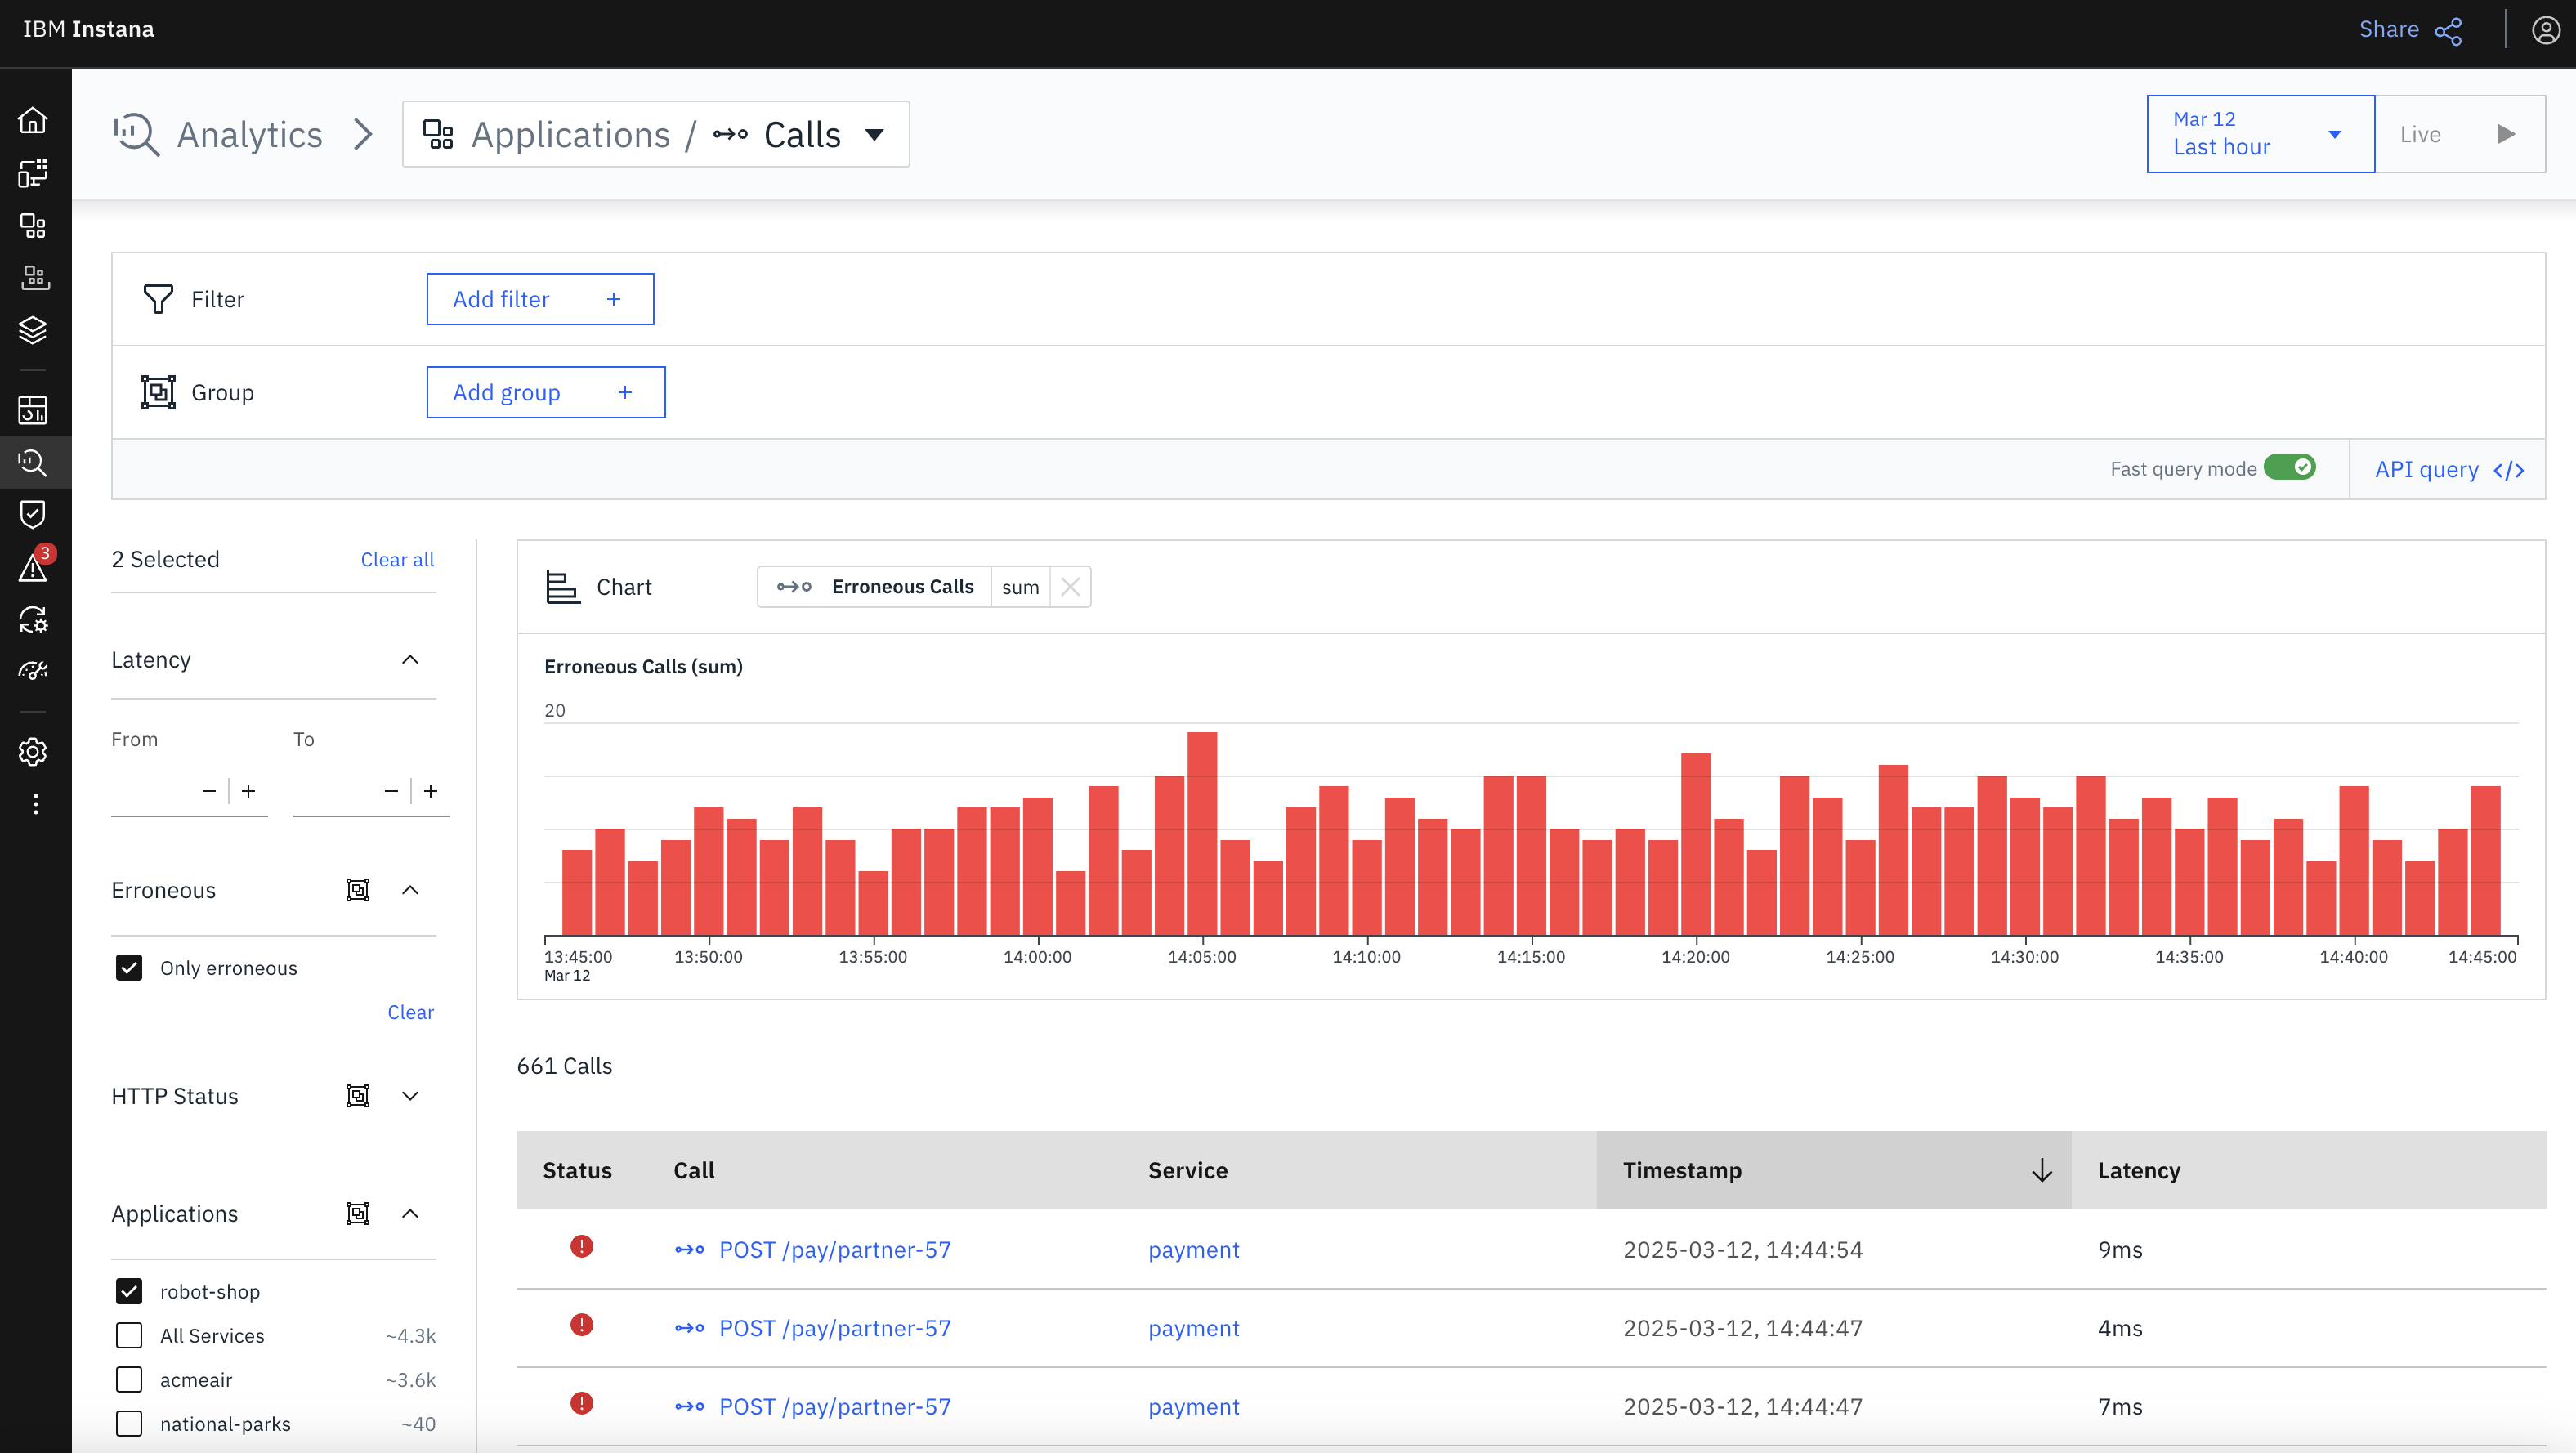The image size is (2576, 1453).
Task: Open POST /pay/partner-57 call at 14:44:54
Action: 834,1249
